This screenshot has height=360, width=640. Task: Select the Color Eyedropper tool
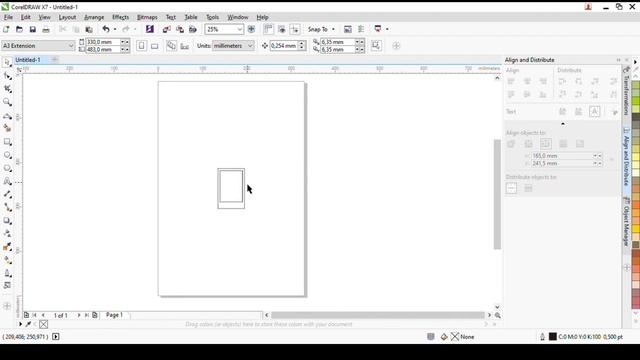pos(7,247)
